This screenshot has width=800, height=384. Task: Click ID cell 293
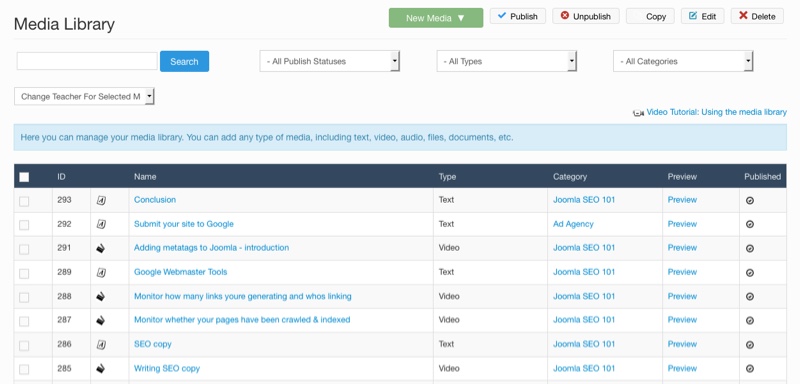click(64, 200)
